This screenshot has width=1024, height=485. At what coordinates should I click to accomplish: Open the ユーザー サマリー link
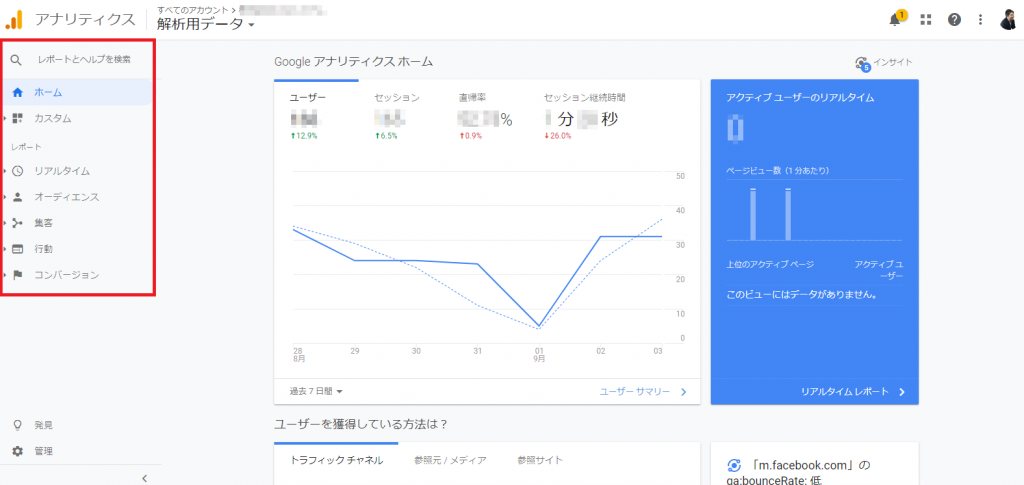pos(643,392)
